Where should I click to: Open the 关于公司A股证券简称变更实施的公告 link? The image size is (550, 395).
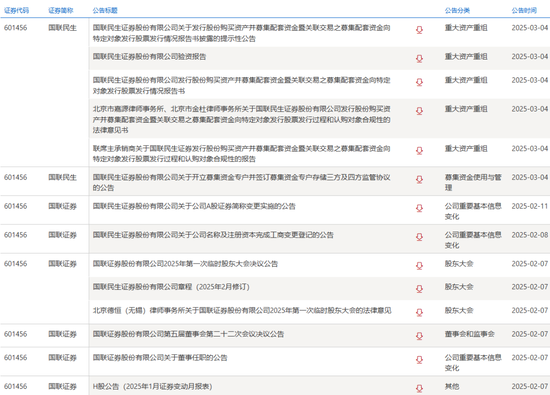pyautogui.click(x=194, y=206)
